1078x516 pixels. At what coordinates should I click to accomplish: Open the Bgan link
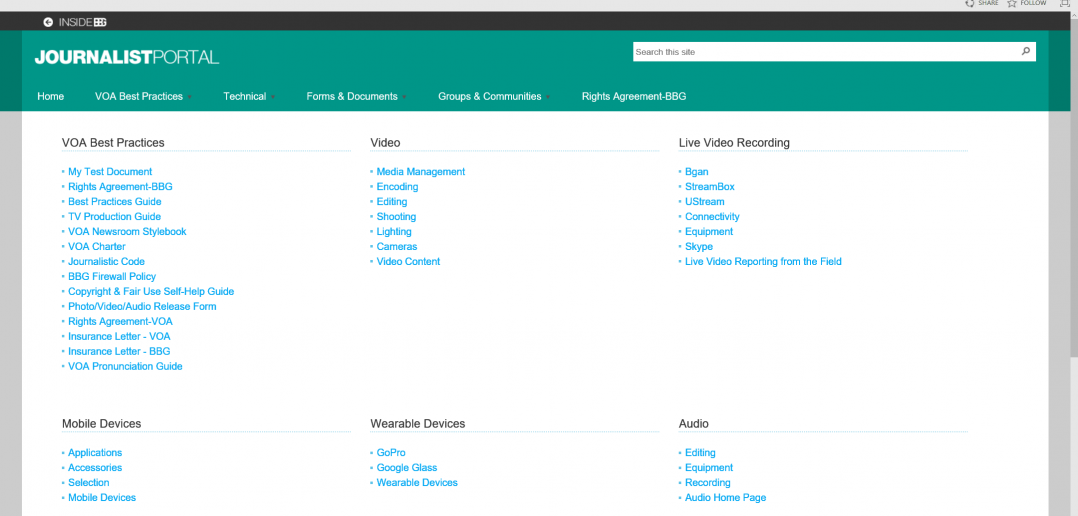point(696,172)
